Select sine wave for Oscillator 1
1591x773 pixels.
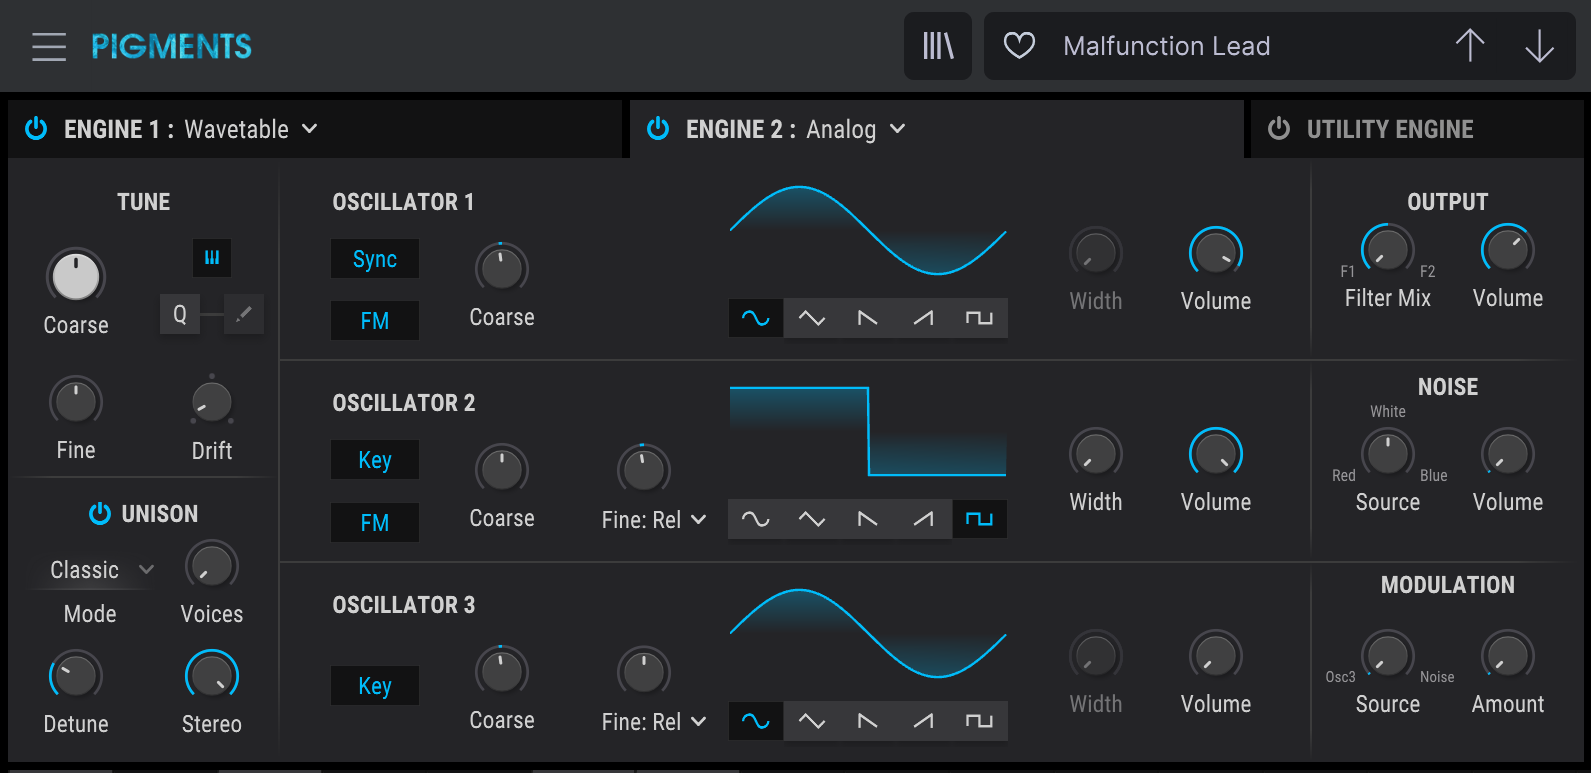[756, 318]
